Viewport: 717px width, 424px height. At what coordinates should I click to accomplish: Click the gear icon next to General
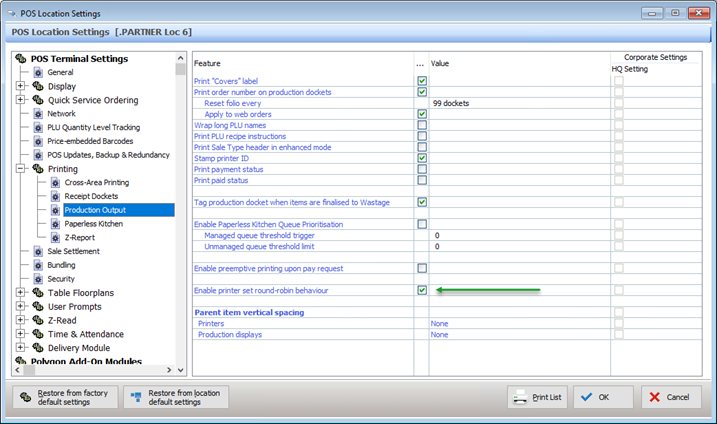pos(38,73)
